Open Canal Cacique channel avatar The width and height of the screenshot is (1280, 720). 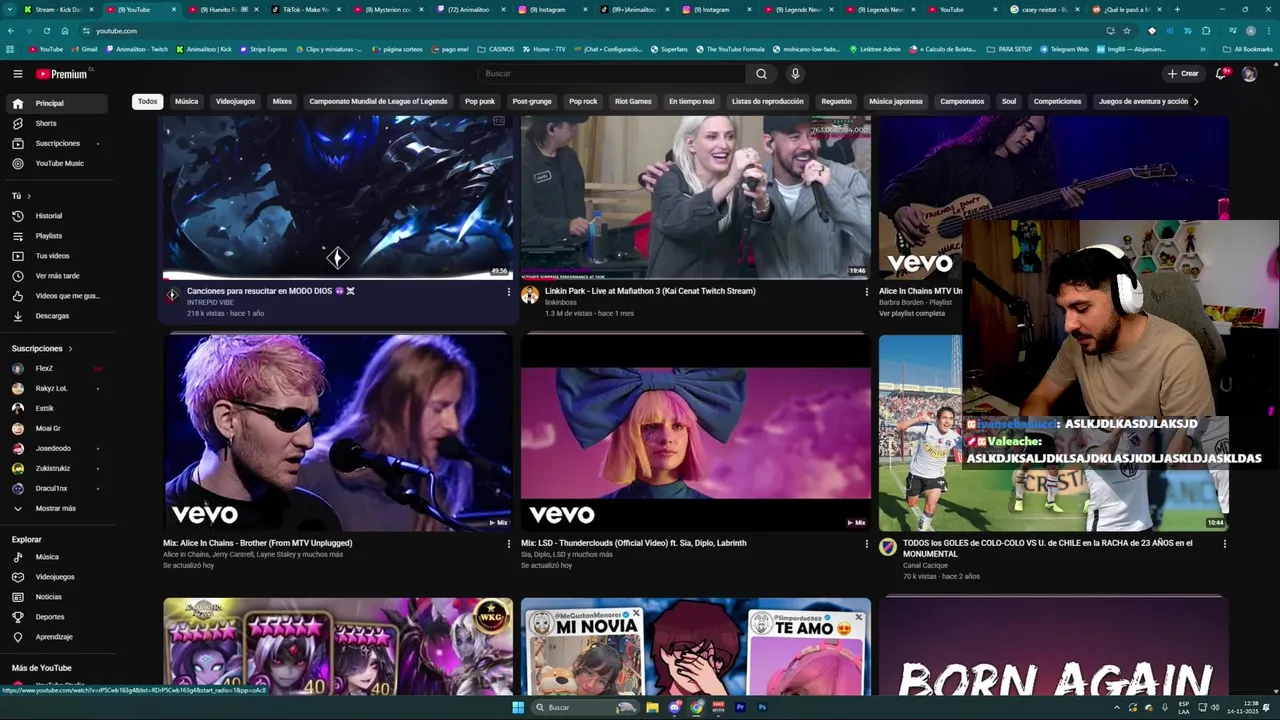(888, 547)
